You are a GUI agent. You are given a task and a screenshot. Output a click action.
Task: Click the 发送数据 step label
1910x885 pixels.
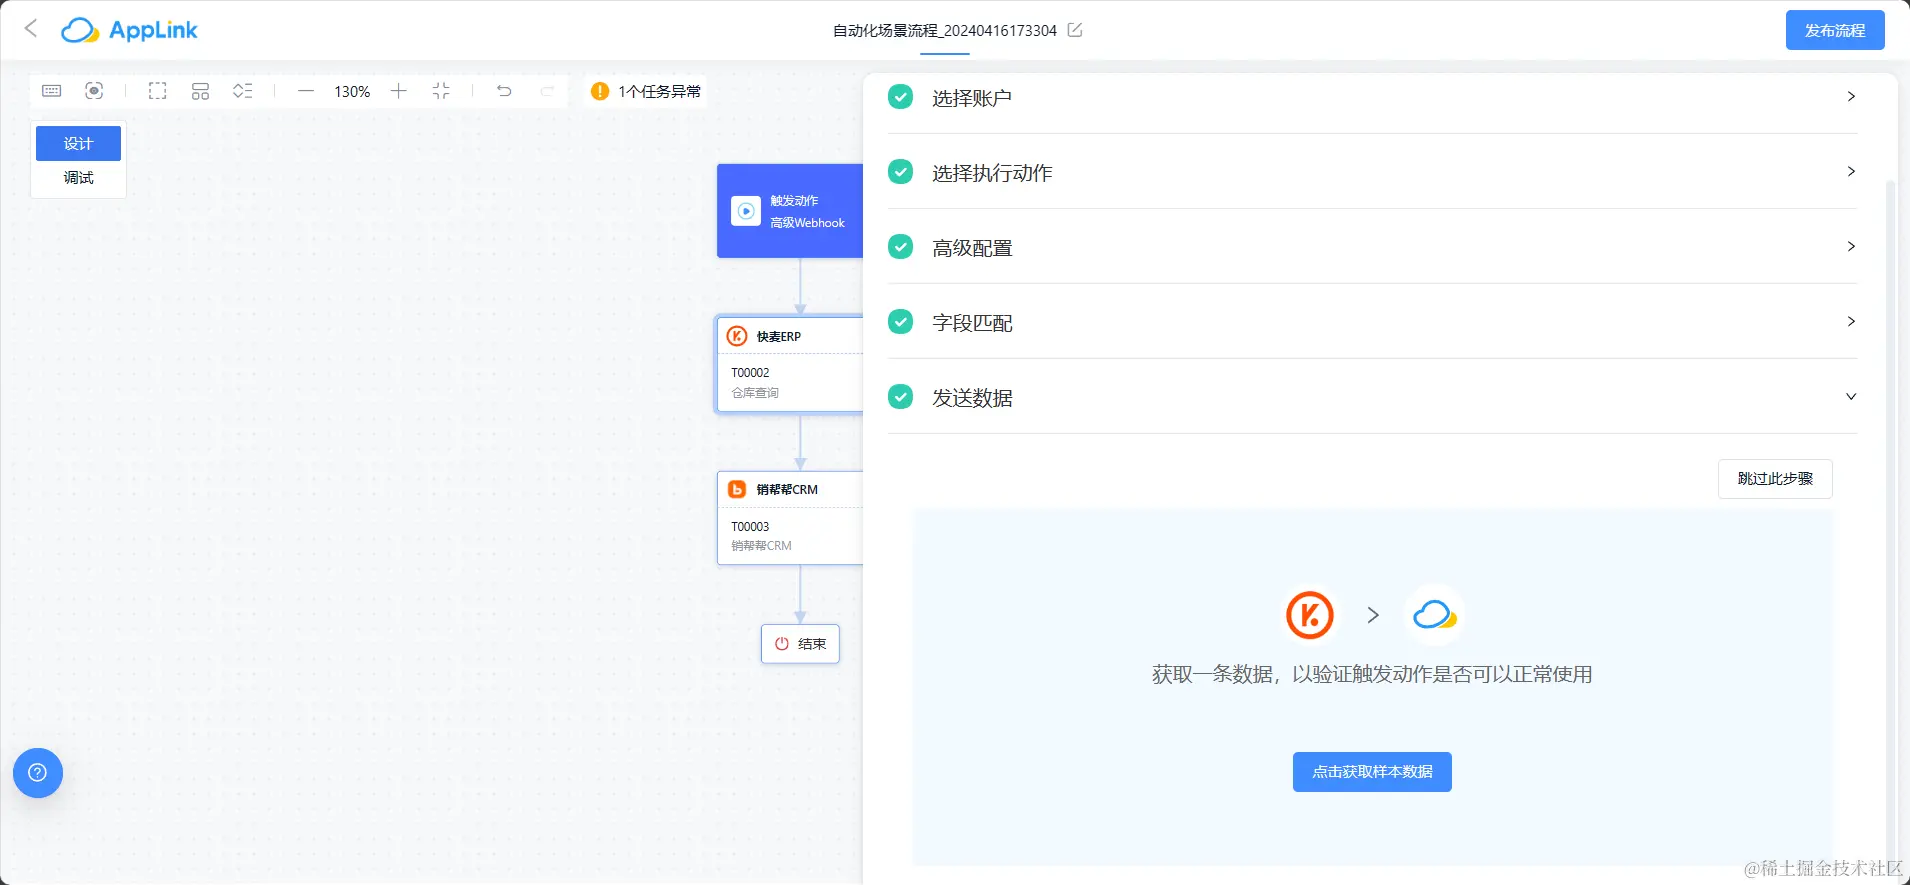[x=972, y=398]
